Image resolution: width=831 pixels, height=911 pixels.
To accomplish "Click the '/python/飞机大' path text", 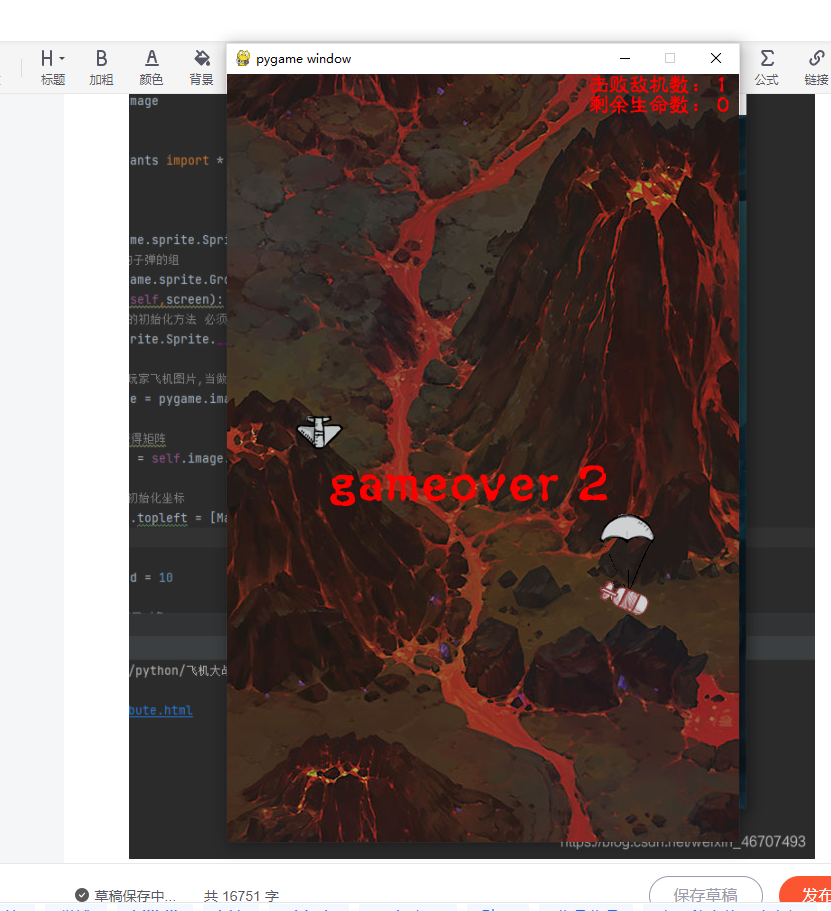I will click(x=178, y=670).
